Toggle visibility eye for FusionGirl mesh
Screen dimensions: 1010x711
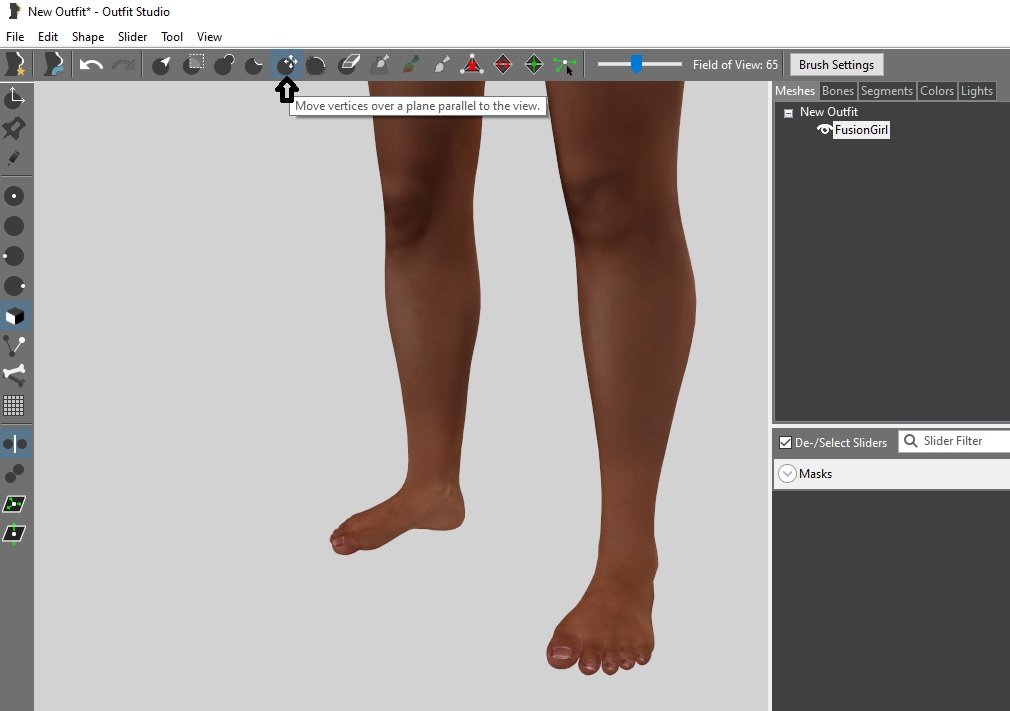click(x=824, y=130)
